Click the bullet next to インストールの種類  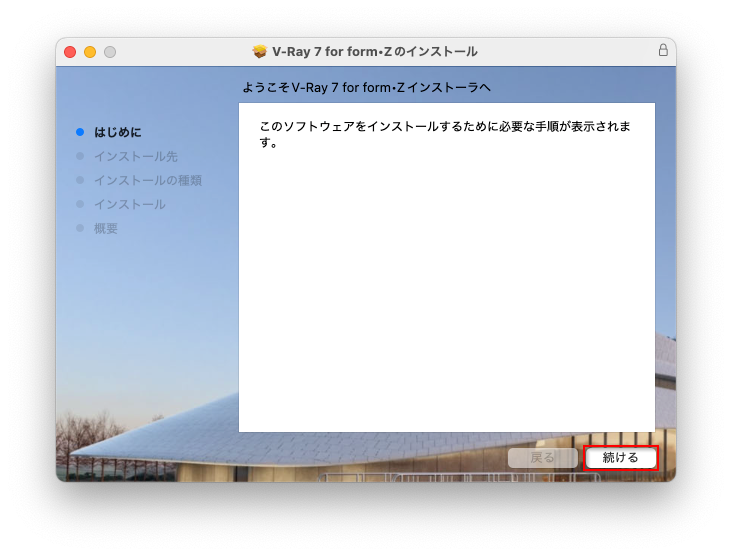tap(80, 180)
